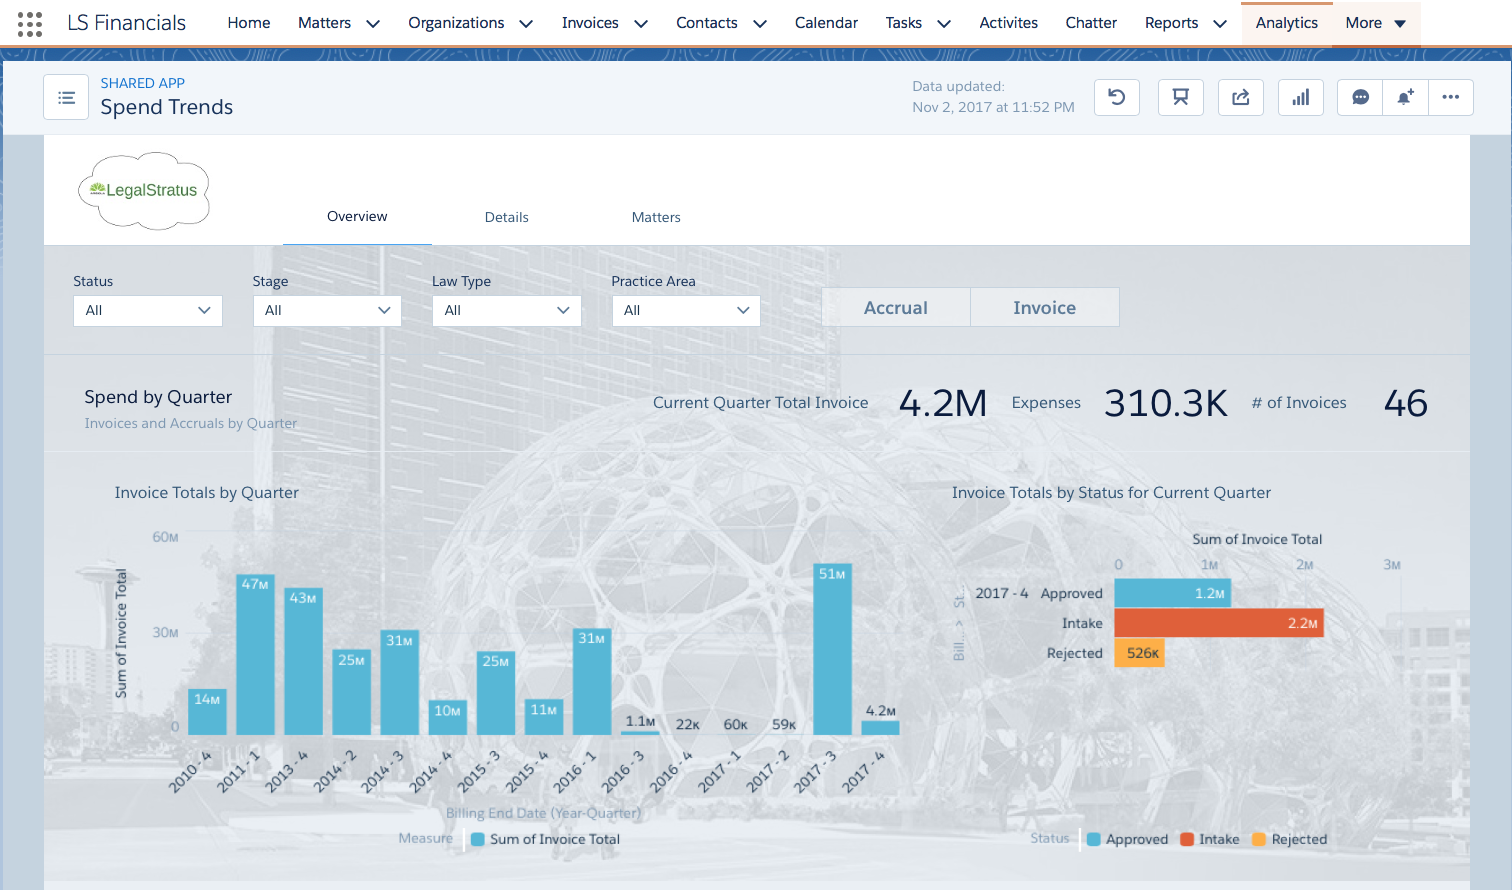Click the 310.3K expenses value
The image size is (1512, 890).
[x=1166, y=403]
